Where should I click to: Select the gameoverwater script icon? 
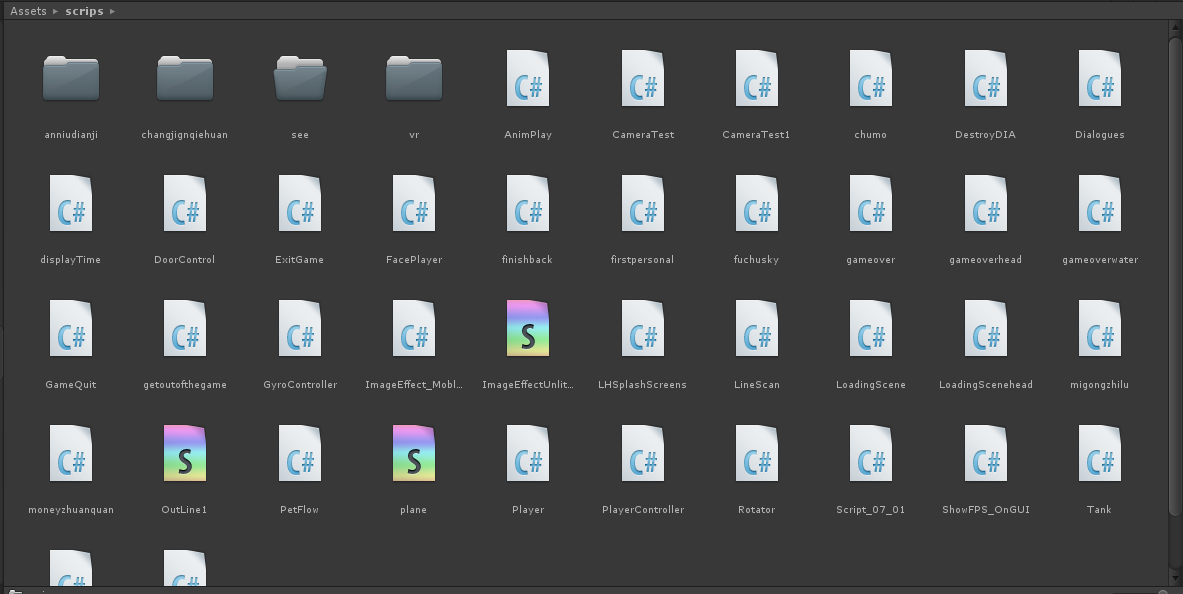[1100, 204]
